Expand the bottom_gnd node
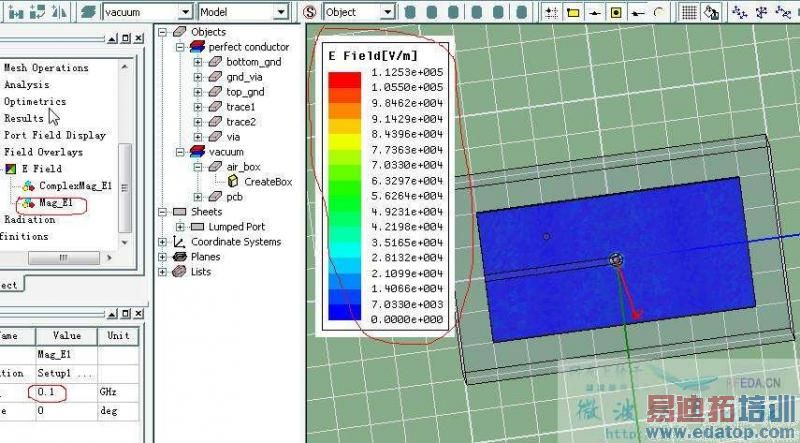The height and width of the screenshot is (443, 800). (198, 62)
